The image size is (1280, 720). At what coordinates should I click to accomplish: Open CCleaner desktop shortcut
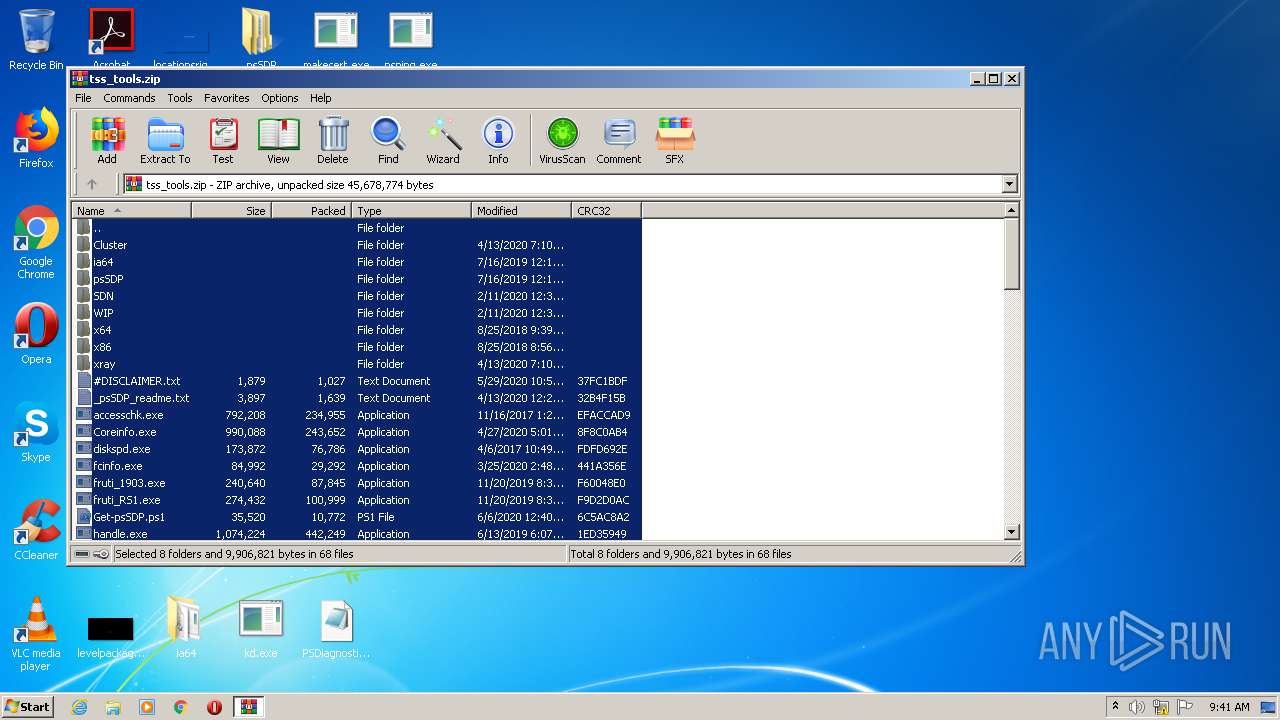(36, 529)
